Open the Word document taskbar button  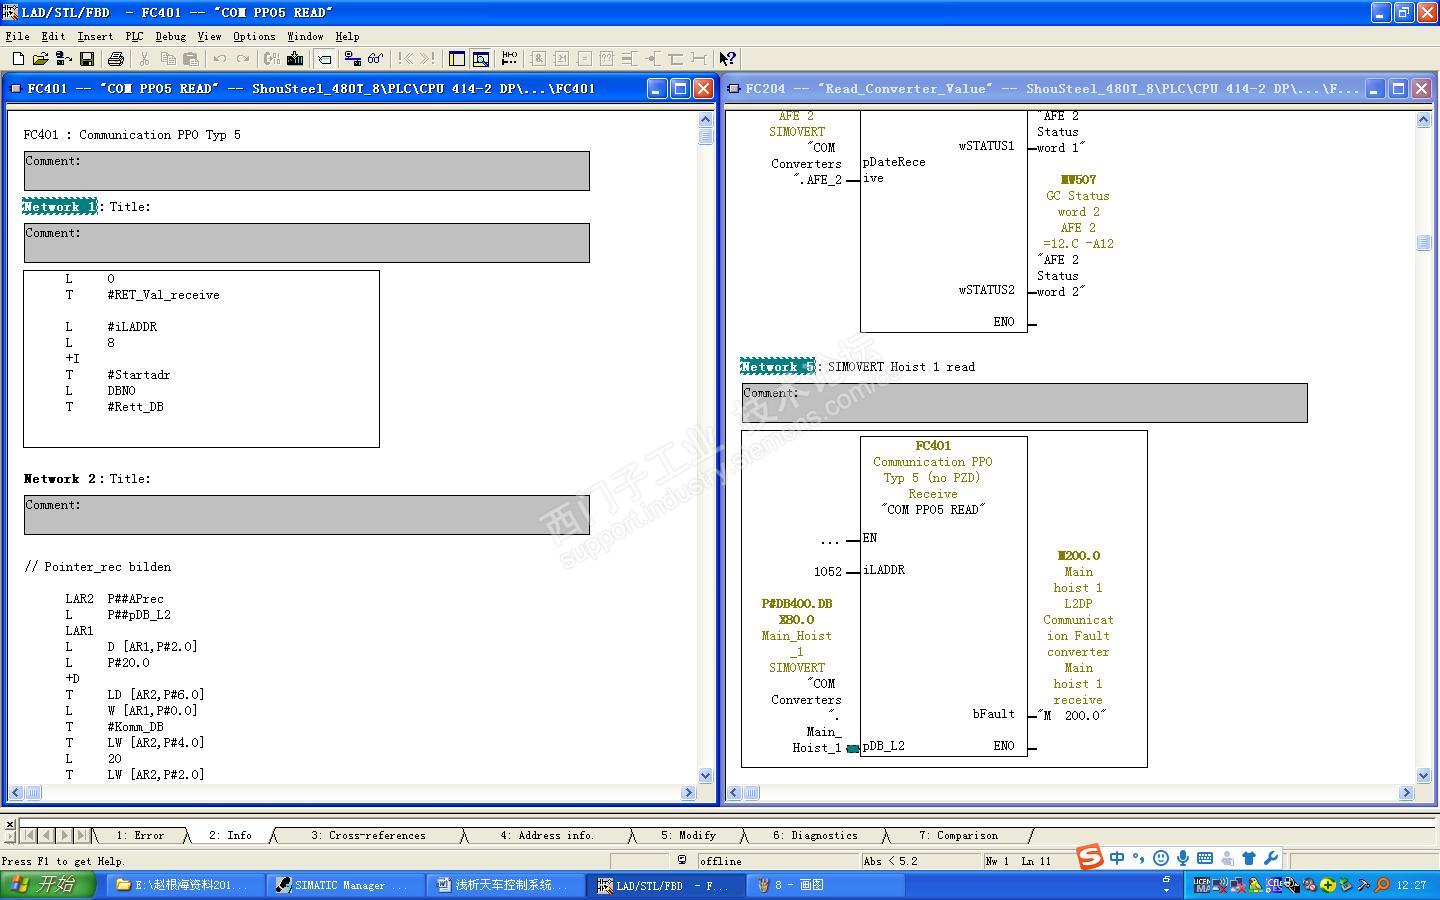pos(507,885)
